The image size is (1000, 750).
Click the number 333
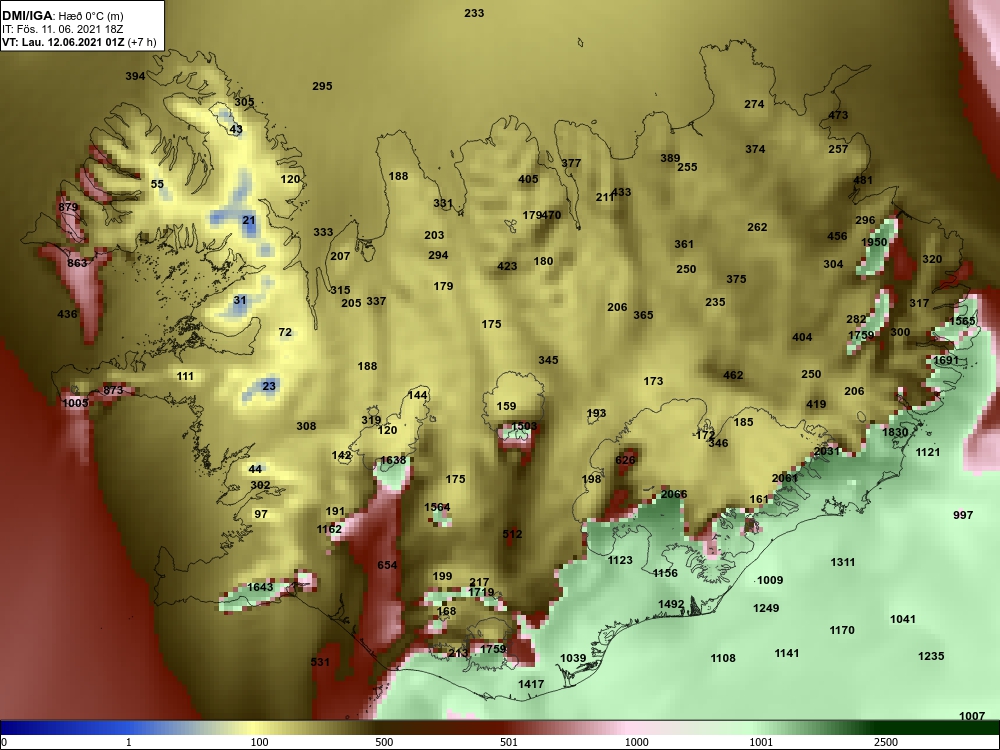323,232
